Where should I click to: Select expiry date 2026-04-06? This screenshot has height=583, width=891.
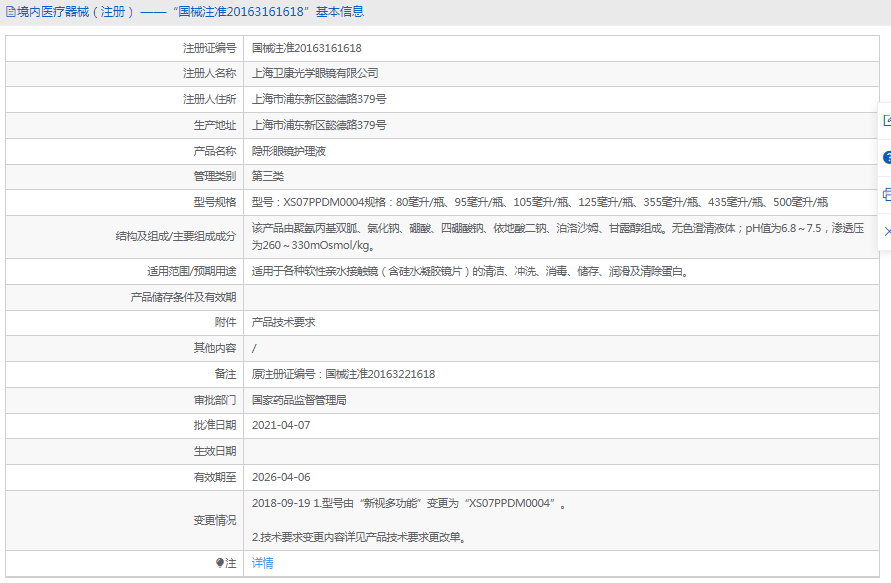click(x=281, y=477)
